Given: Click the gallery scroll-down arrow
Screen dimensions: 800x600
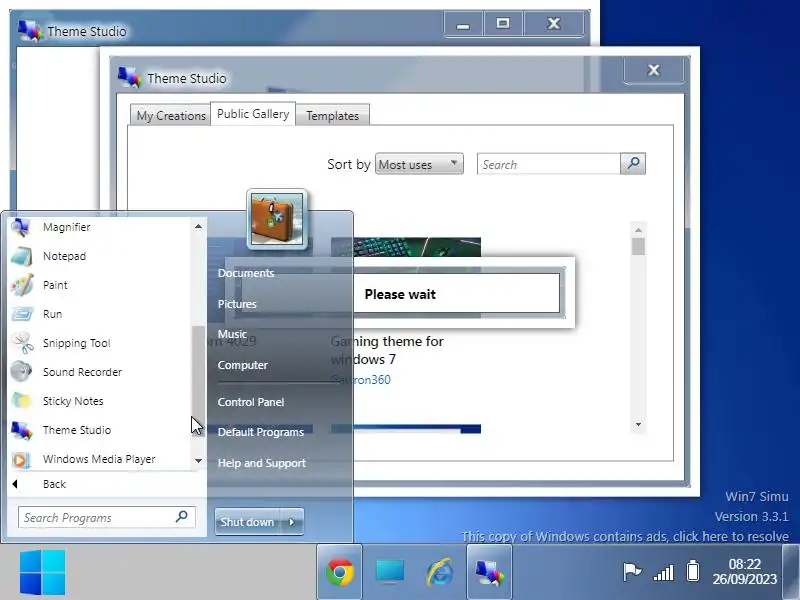Looking at the screenshot, I should pos(638,424).
